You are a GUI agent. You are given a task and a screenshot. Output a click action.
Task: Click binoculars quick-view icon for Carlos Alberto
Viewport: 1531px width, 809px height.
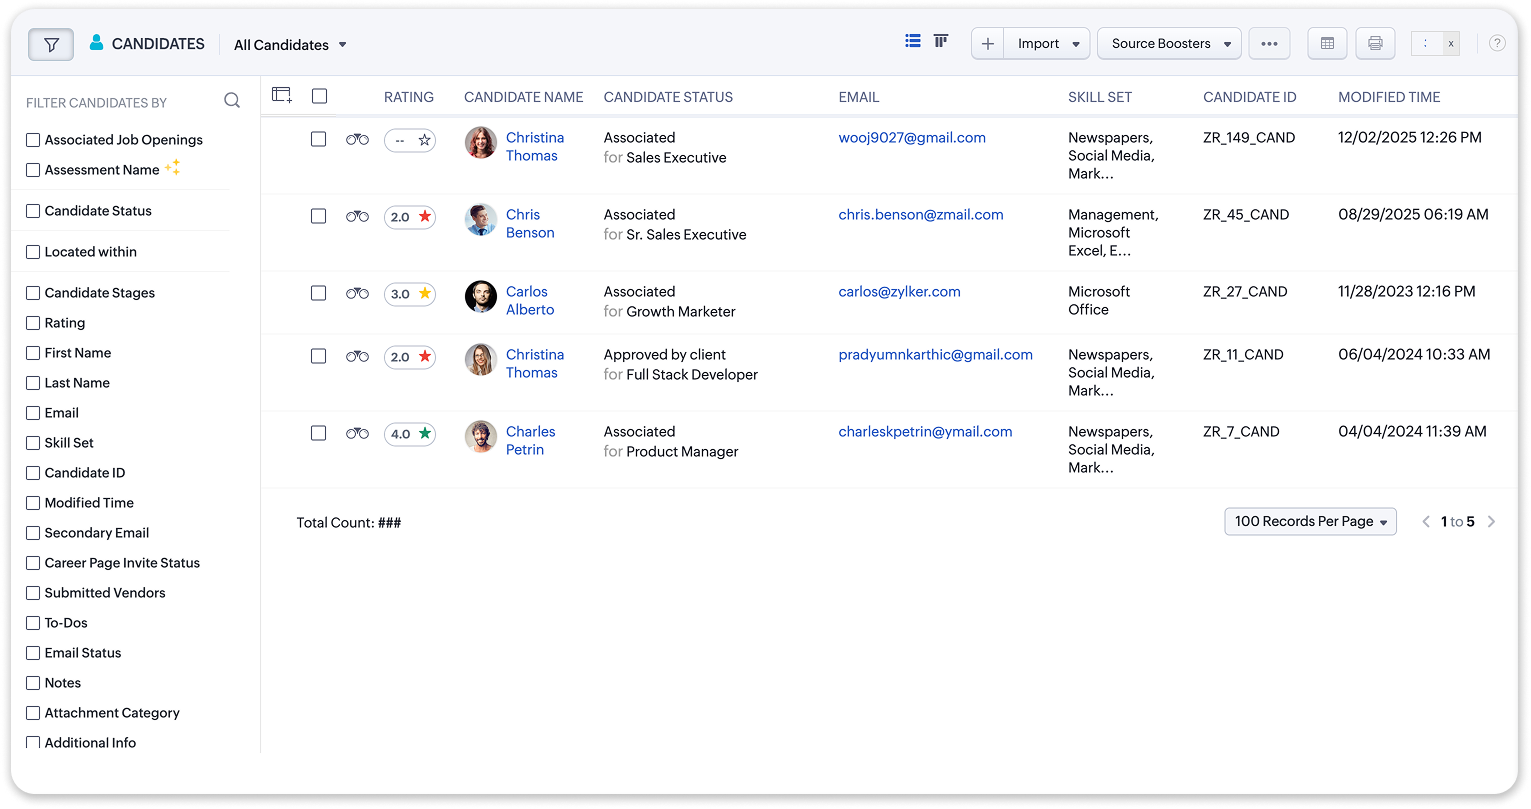click(x=357, y=294)
